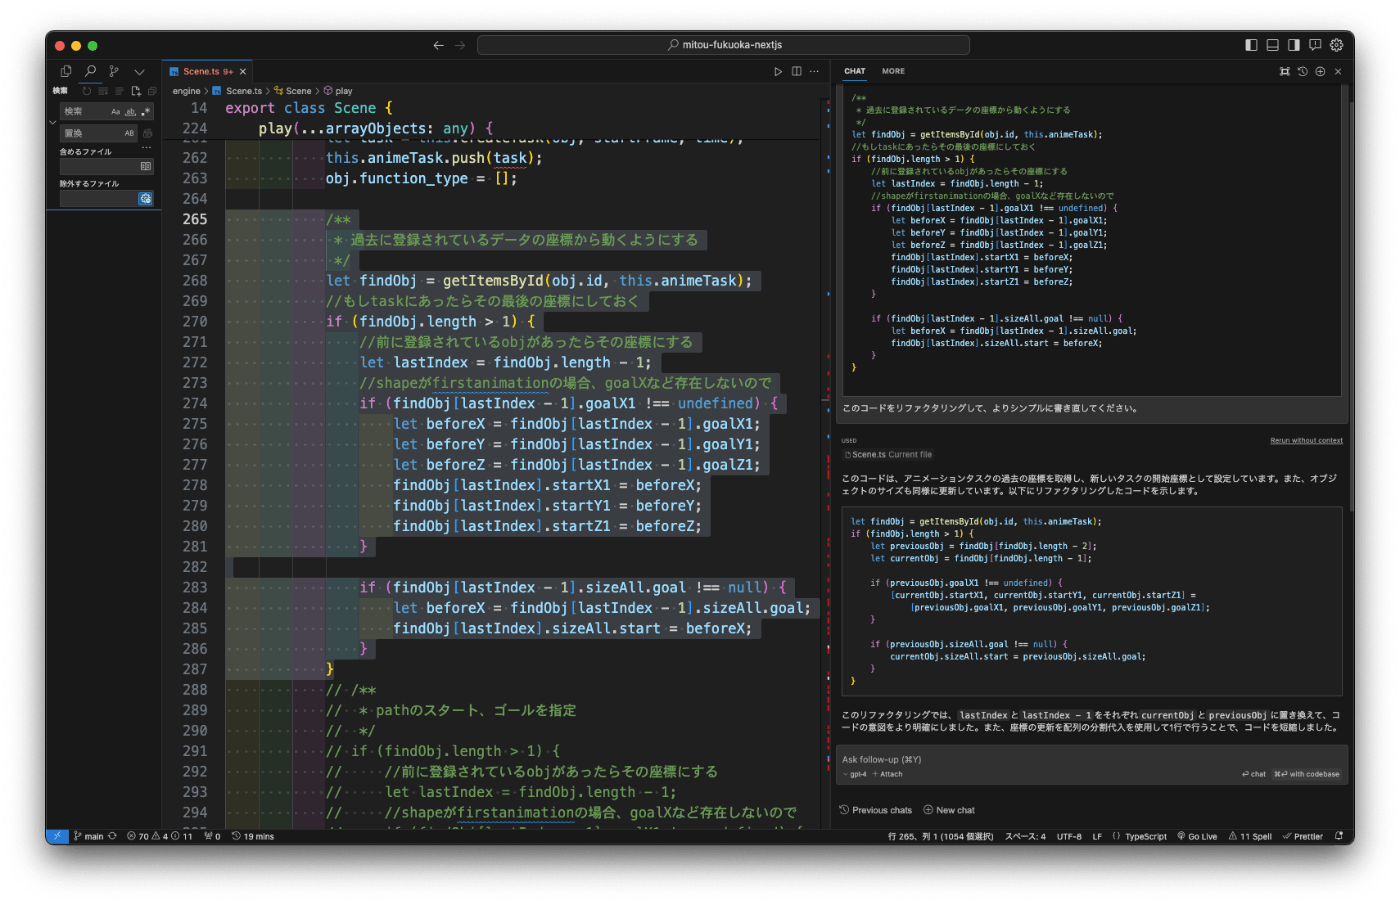Click New chat at bottom
Screen dimensions: 1400x905
[x=949, y=810]
